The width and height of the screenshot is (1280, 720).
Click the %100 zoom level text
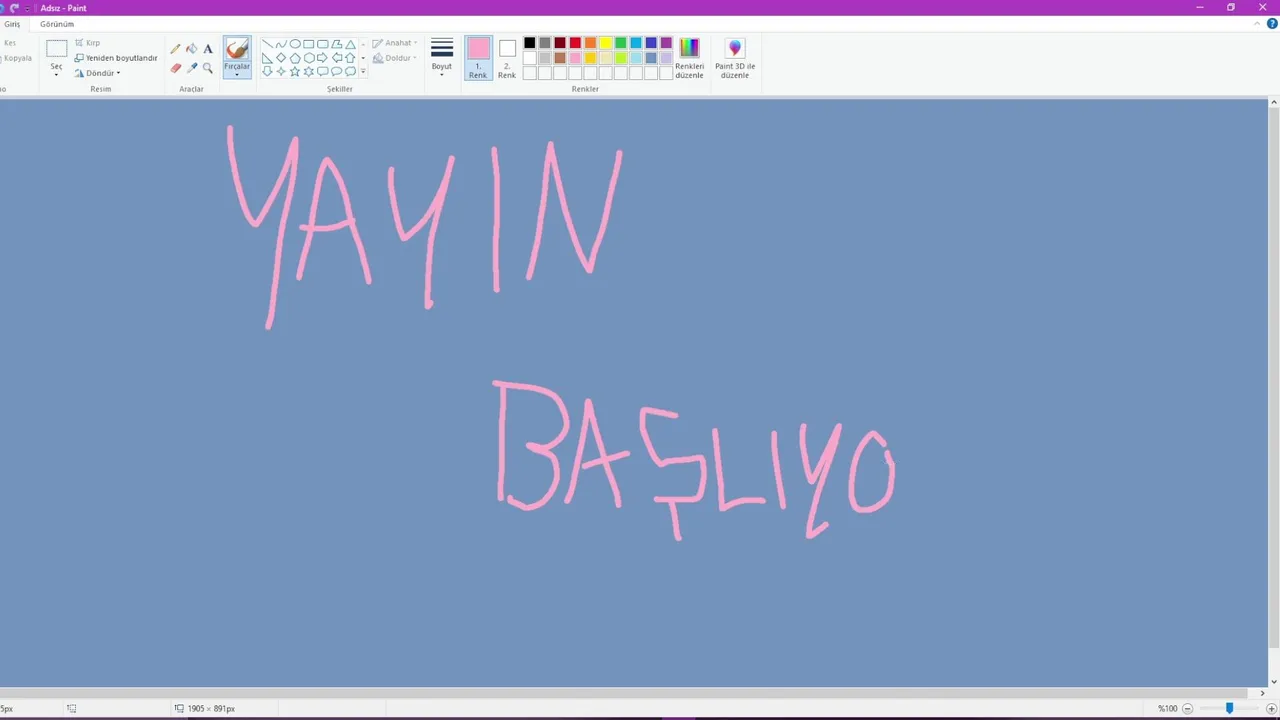[1167, 708]
